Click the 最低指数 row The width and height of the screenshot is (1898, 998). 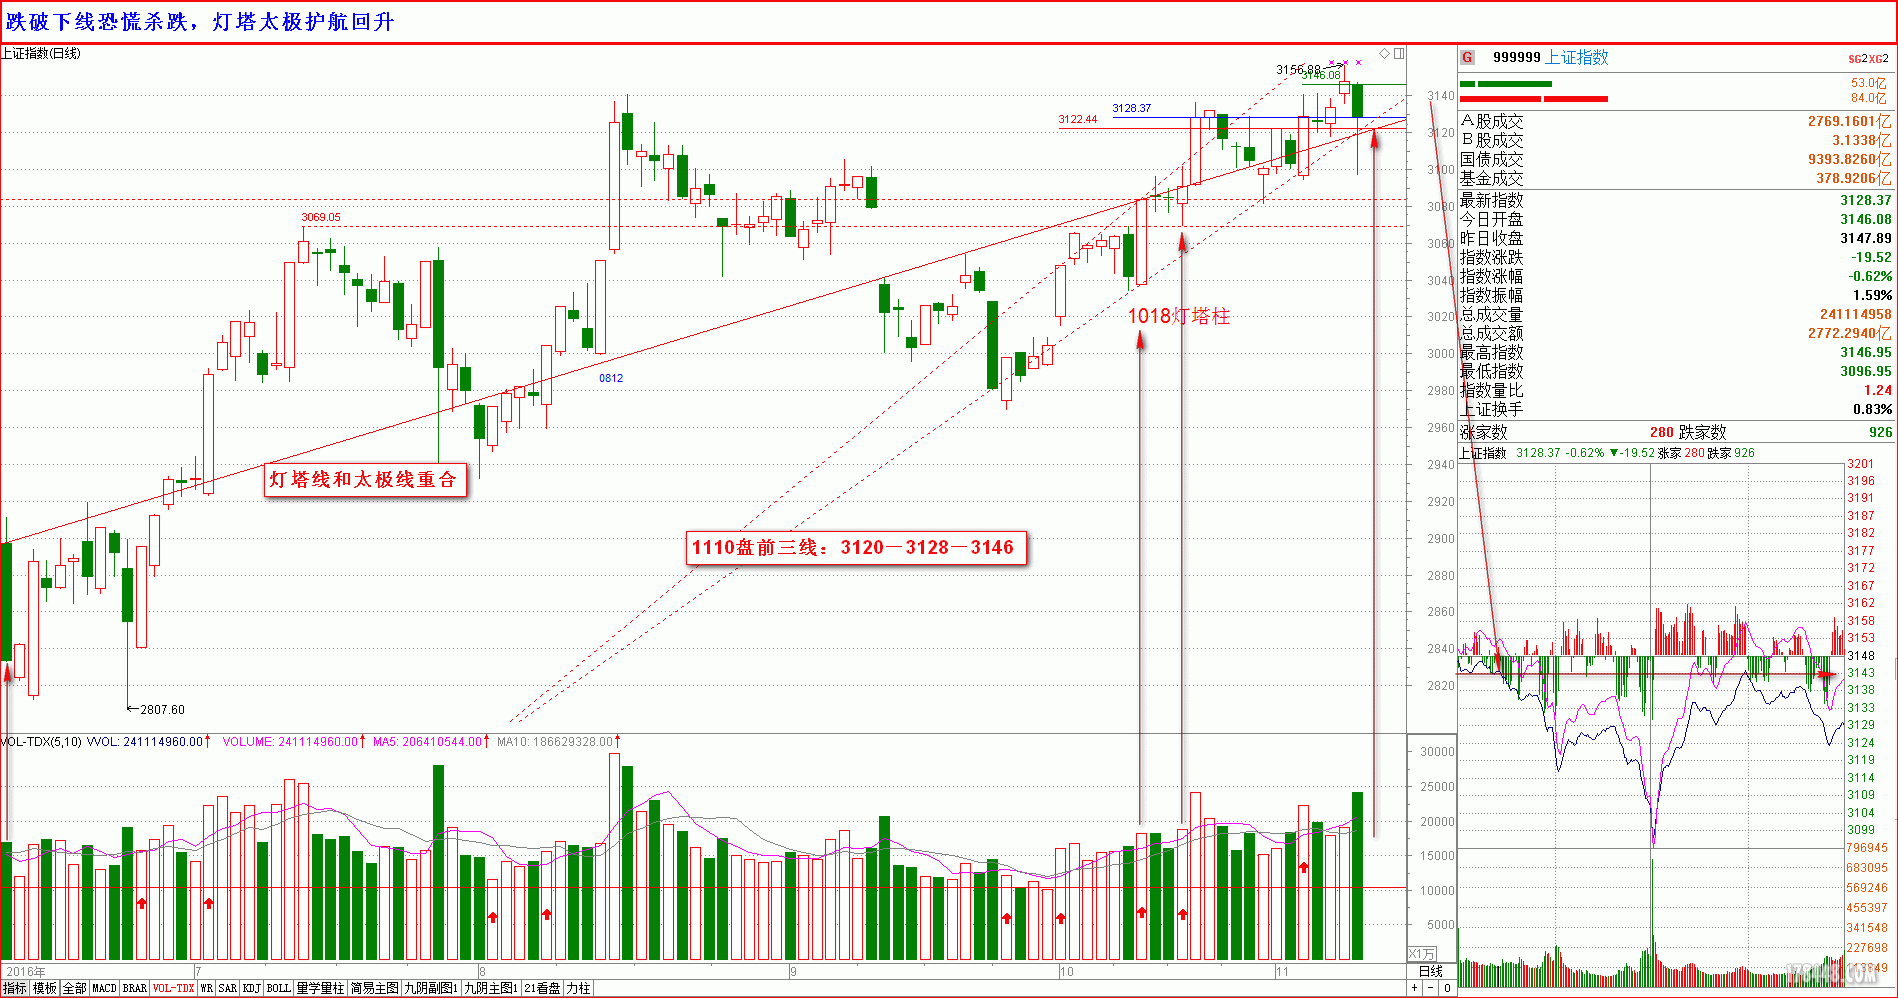(x=1676, y=371)
